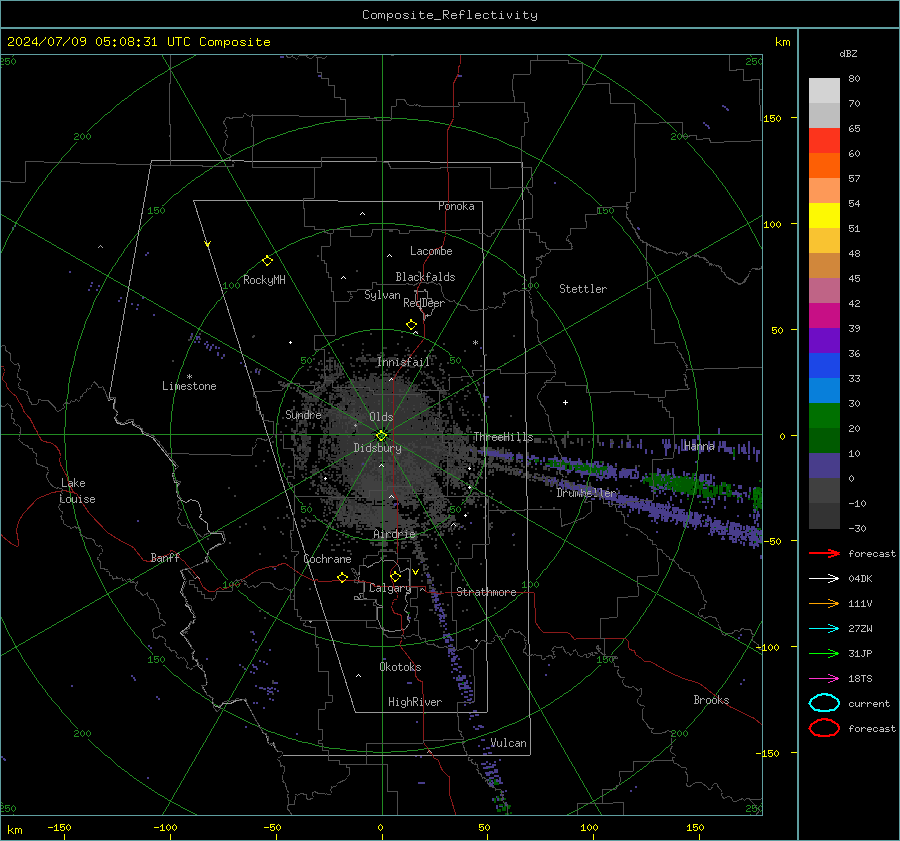Click the green 31JP arrow icon
The width and height of the screenshot is (900, 841).
pos(824,653)
